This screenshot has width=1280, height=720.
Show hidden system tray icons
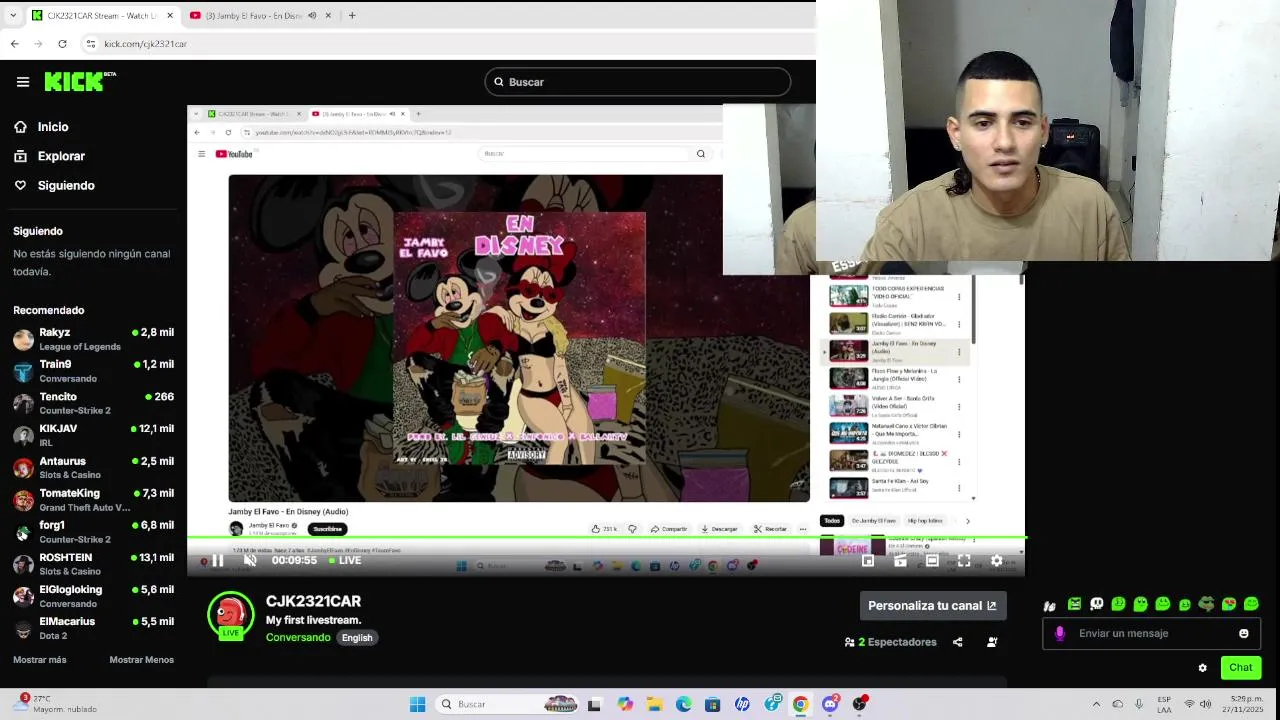click(x=1096, y=704)
